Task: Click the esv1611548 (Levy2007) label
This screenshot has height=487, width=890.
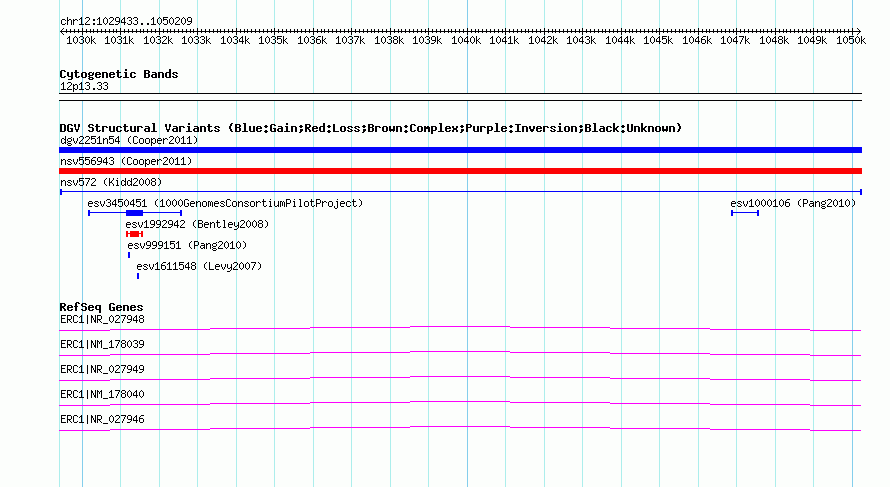Action: 199,266
